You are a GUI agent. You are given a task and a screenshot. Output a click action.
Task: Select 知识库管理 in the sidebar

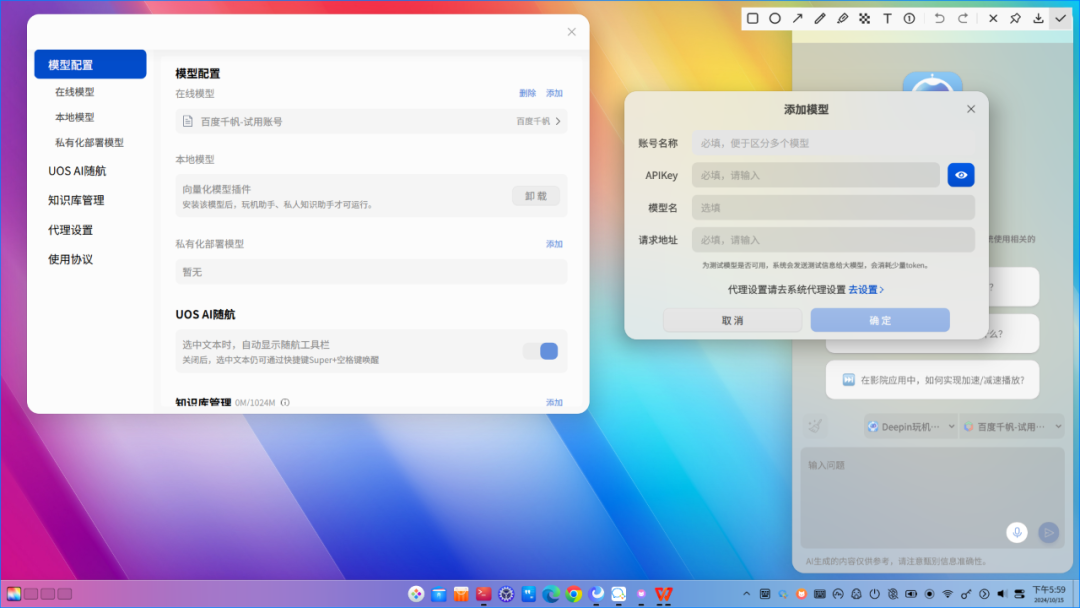[76, 200]
